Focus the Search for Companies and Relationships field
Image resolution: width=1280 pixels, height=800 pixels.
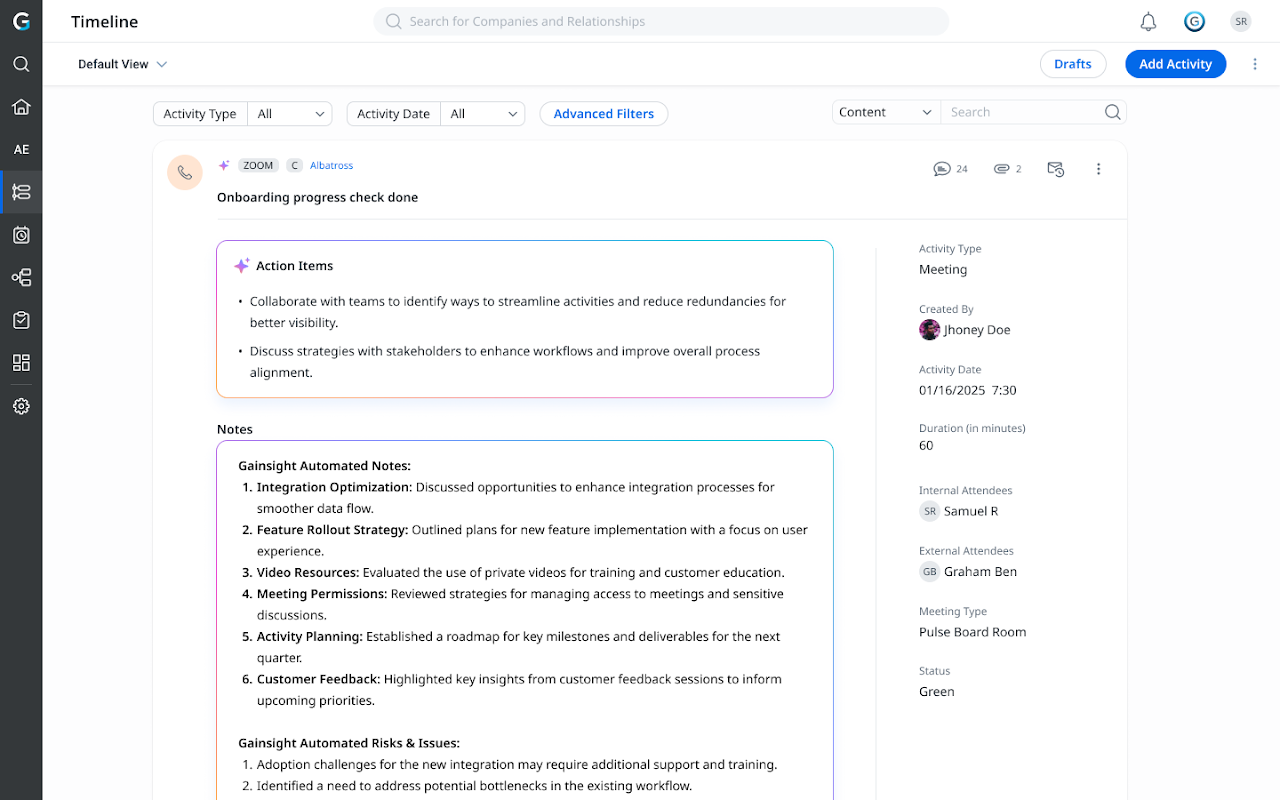tap(661, 21)
